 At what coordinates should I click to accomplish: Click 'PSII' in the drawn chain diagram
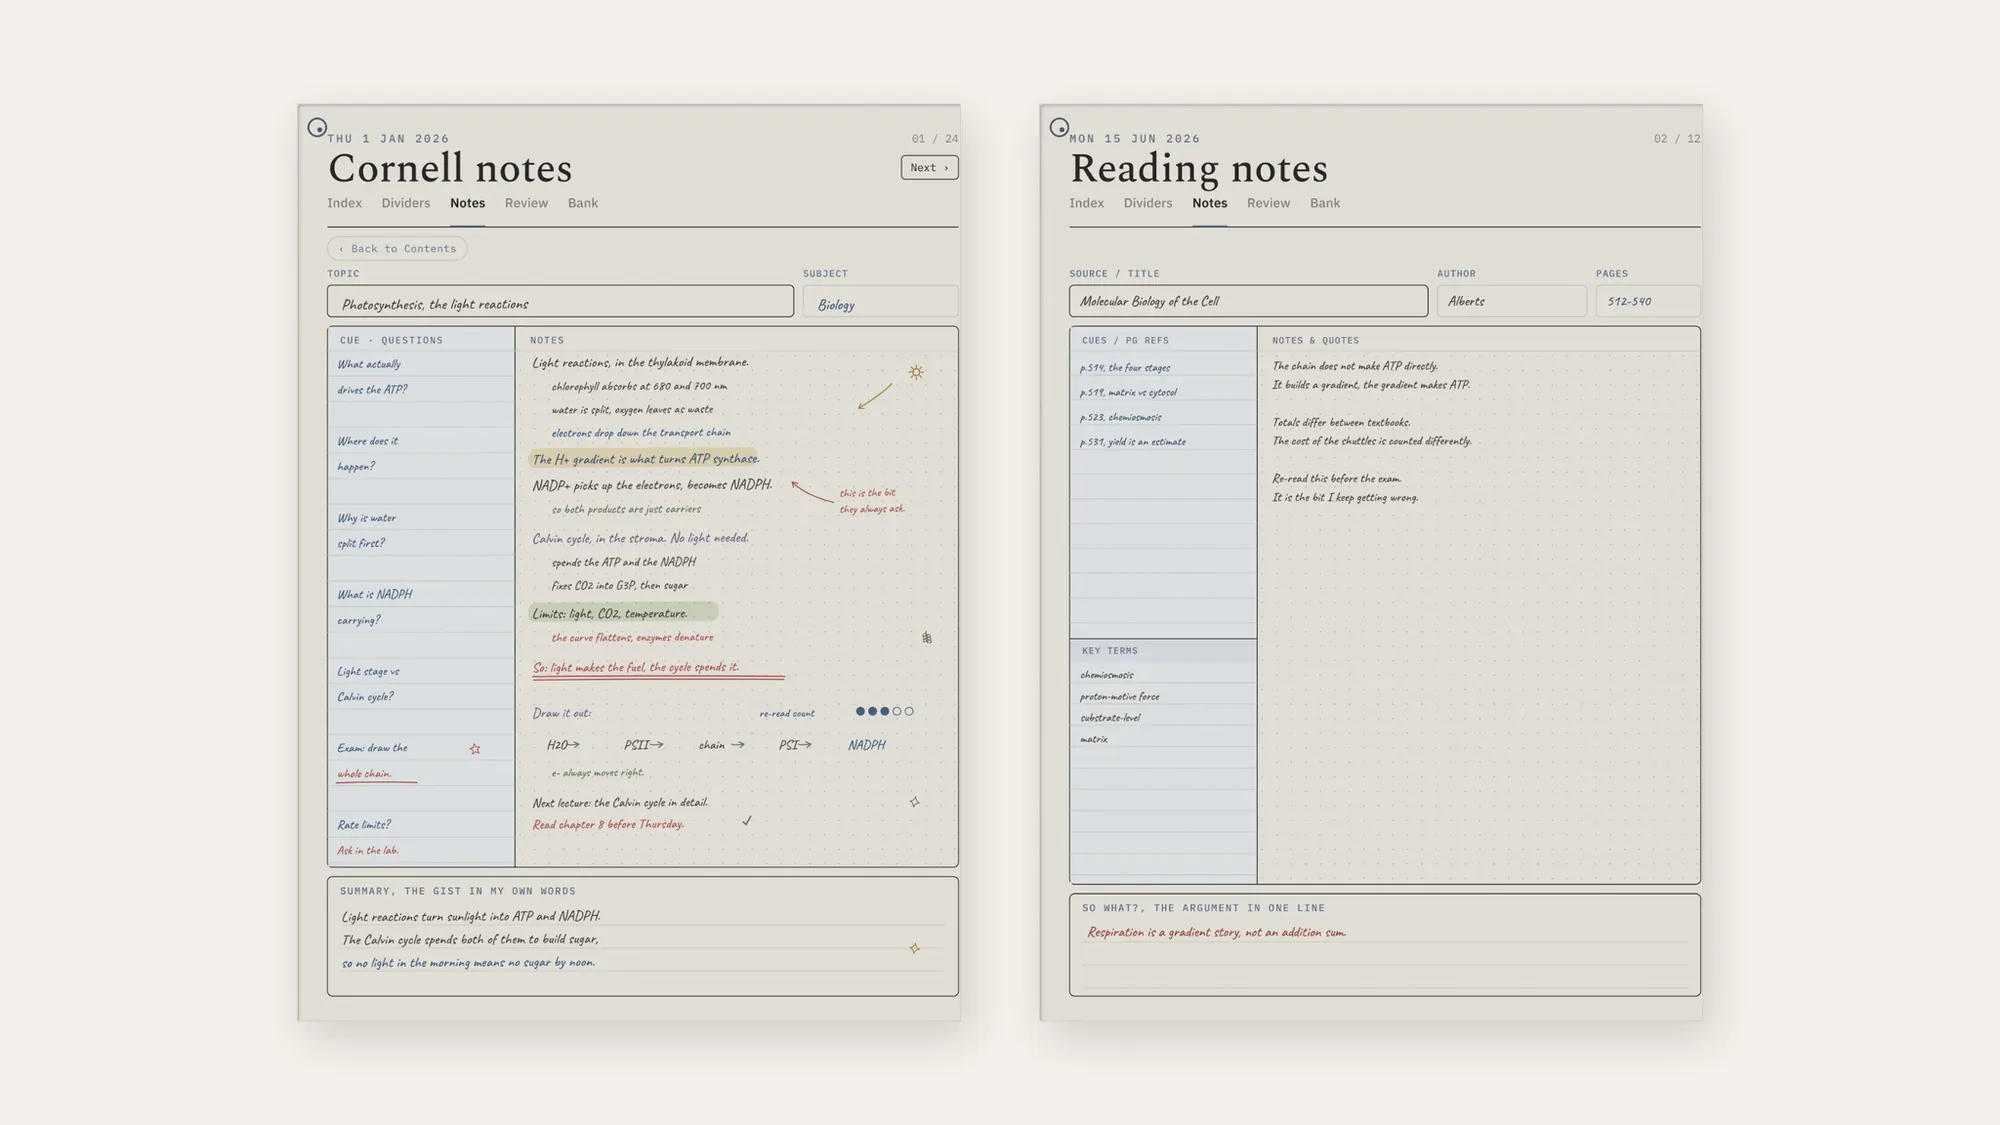click(637, 745)
